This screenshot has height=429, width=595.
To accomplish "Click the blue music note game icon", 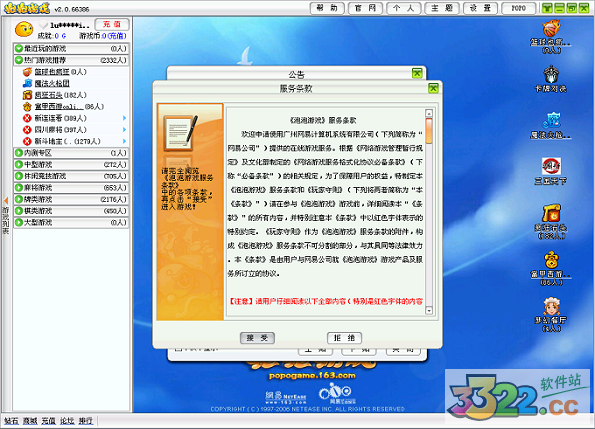I will (x=551, y=121).
